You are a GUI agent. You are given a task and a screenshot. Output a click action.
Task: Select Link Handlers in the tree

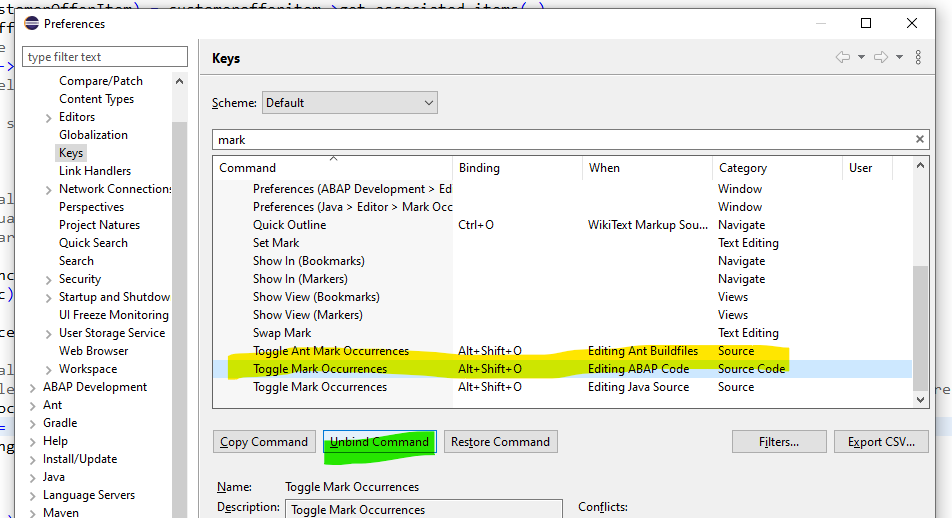(95, 171)
